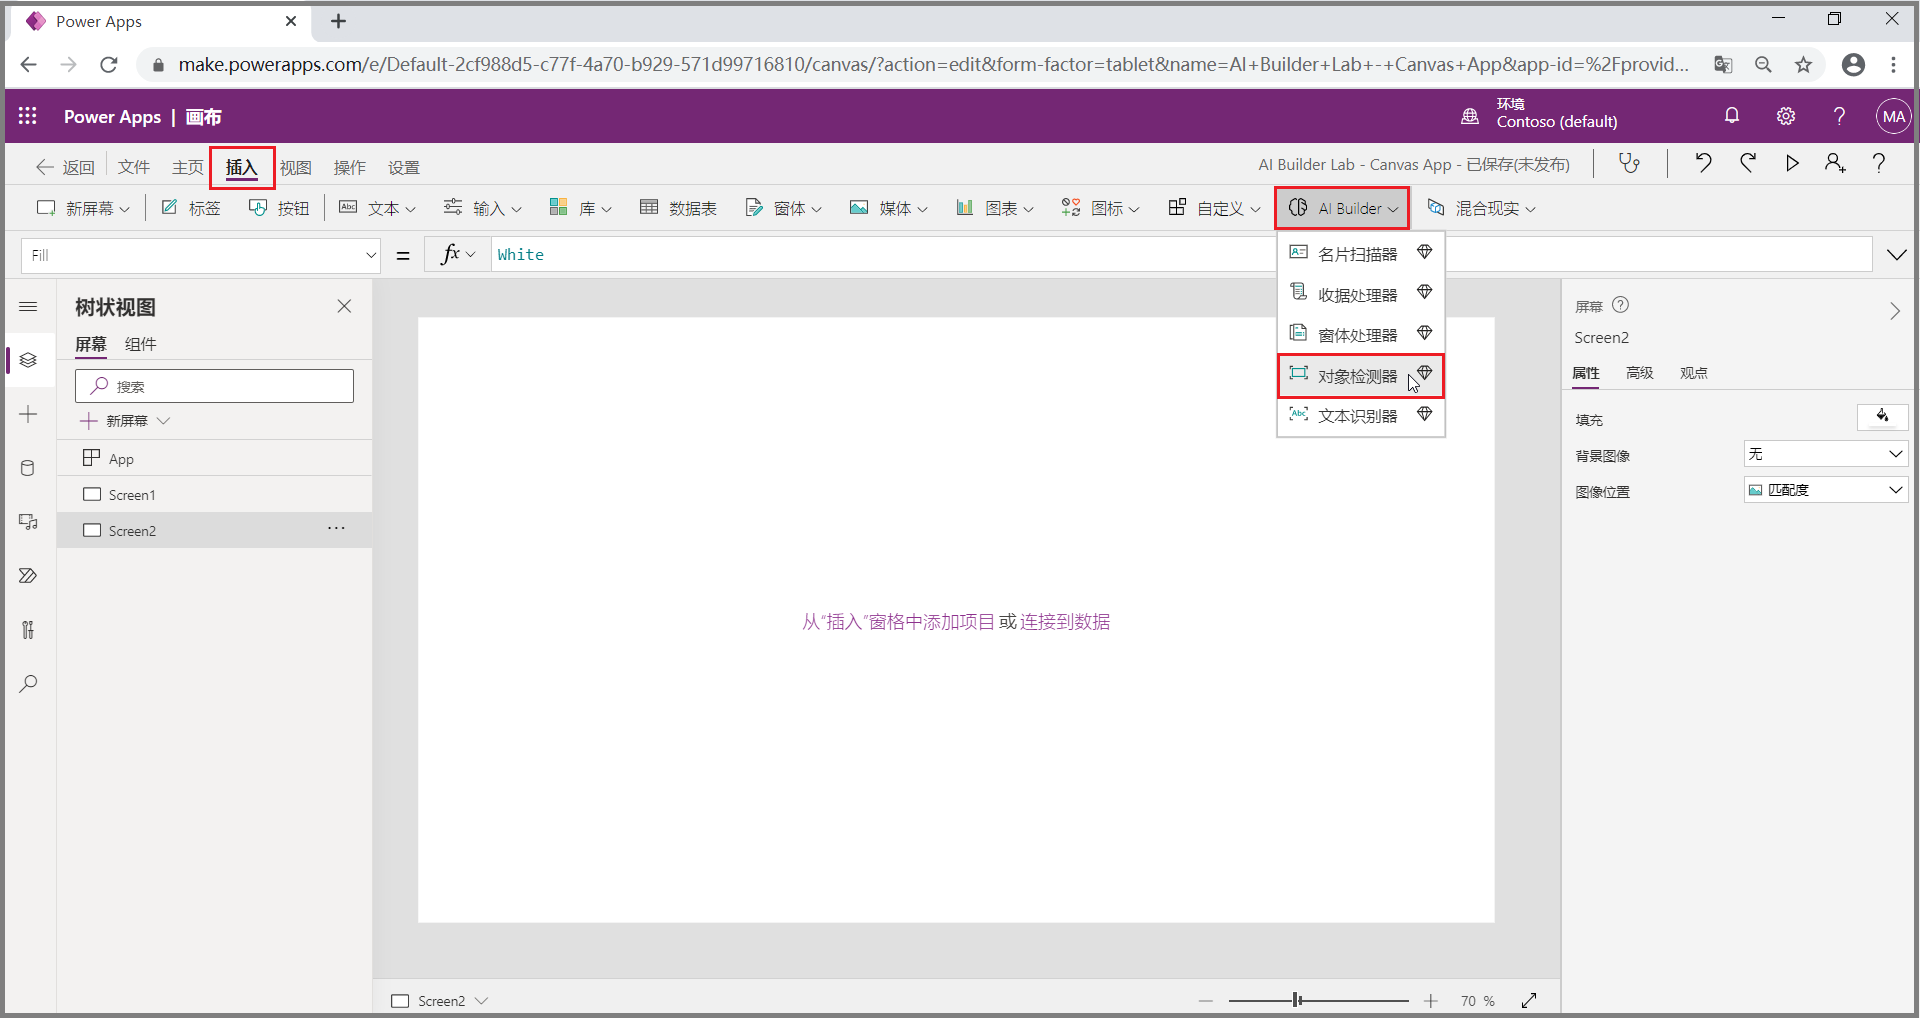Redo the last action

coord(1748,163)
